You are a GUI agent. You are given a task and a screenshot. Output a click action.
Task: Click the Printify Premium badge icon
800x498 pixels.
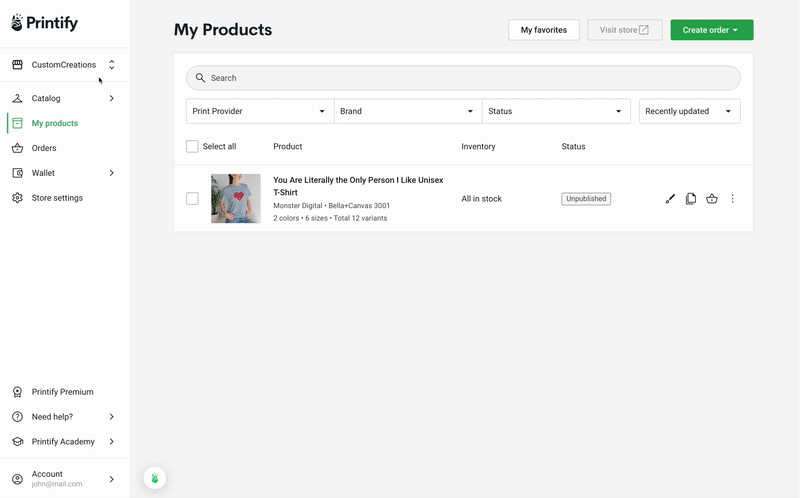pyautogui.click(x=17, y=392)
